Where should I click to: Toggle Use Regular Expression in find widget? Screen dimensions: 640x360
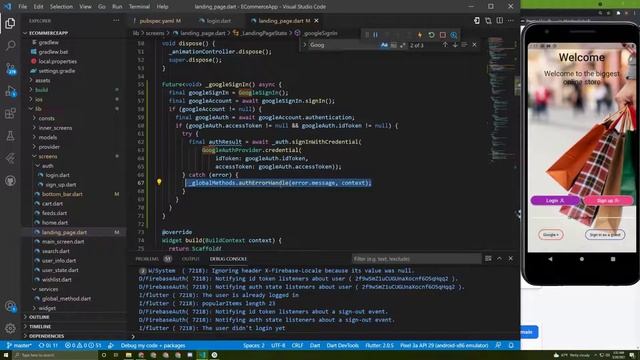pyautogui.click(x=402, y=45)
